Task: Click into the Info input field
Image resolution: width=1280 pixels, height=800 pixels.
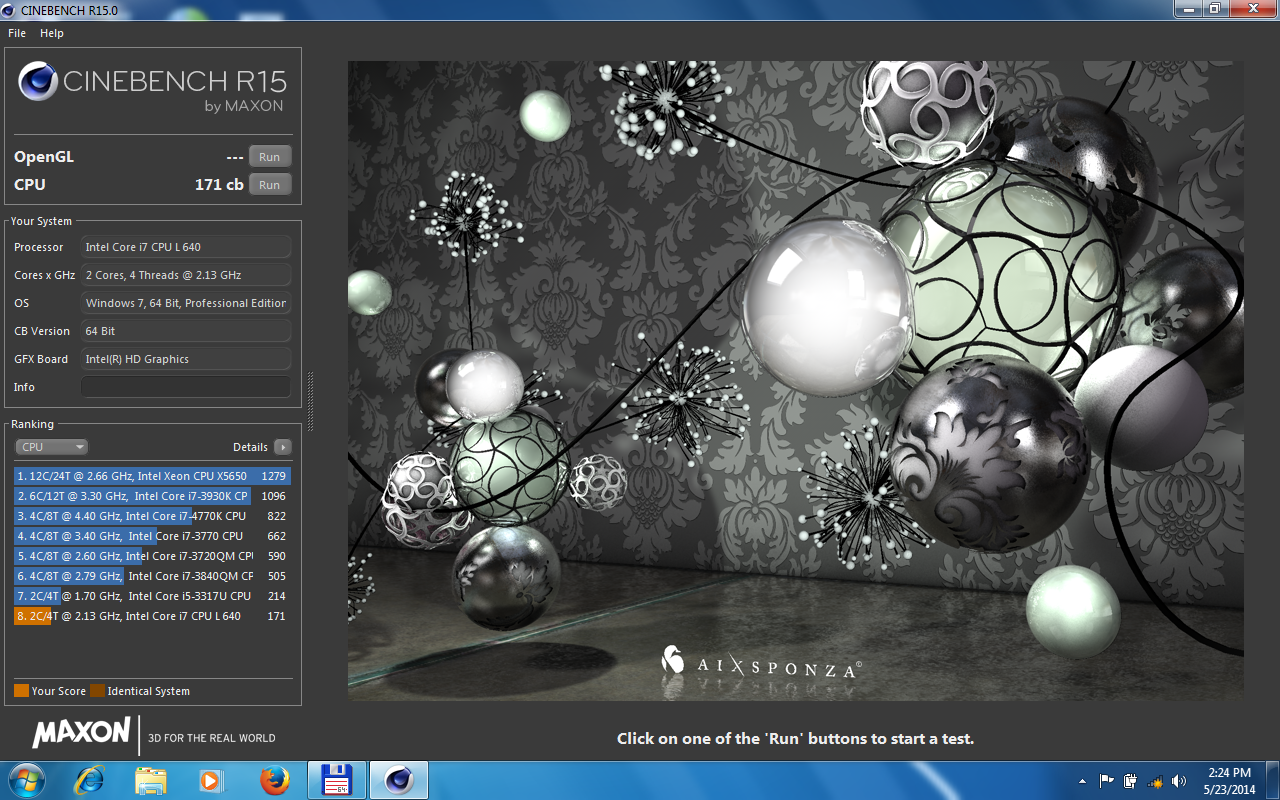Action: coord(186,387)
